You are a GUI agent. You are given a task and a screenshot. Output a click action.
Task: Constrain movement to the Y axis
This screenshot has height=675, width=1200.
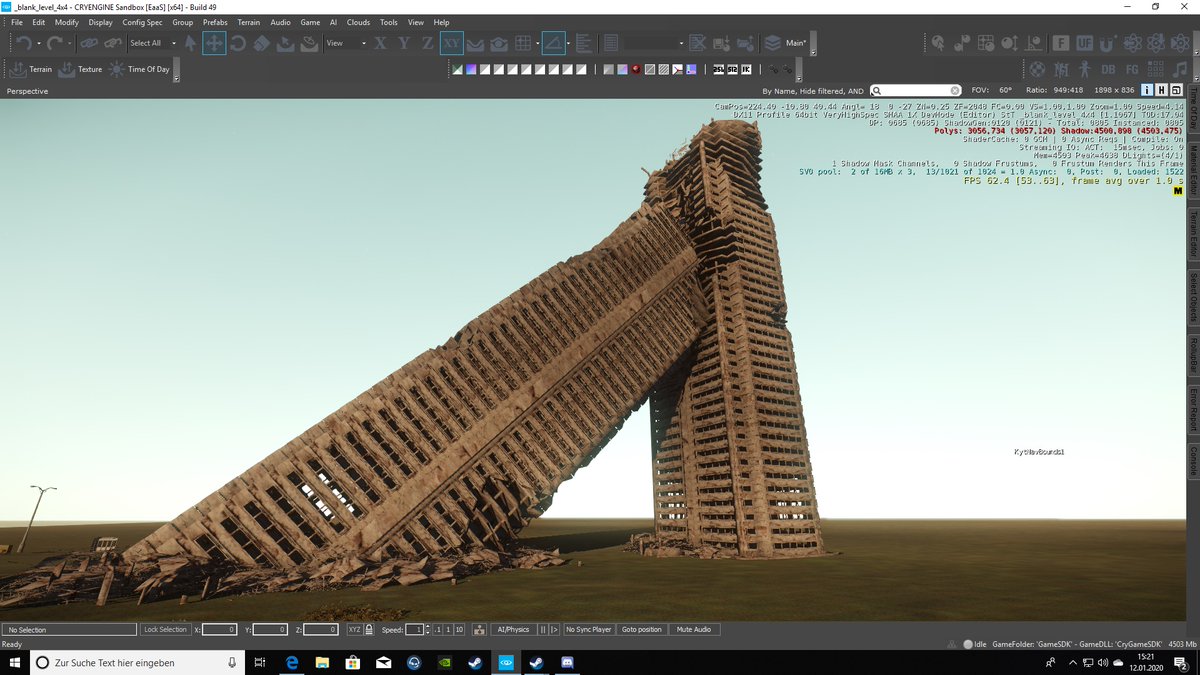tap(404, 43)
